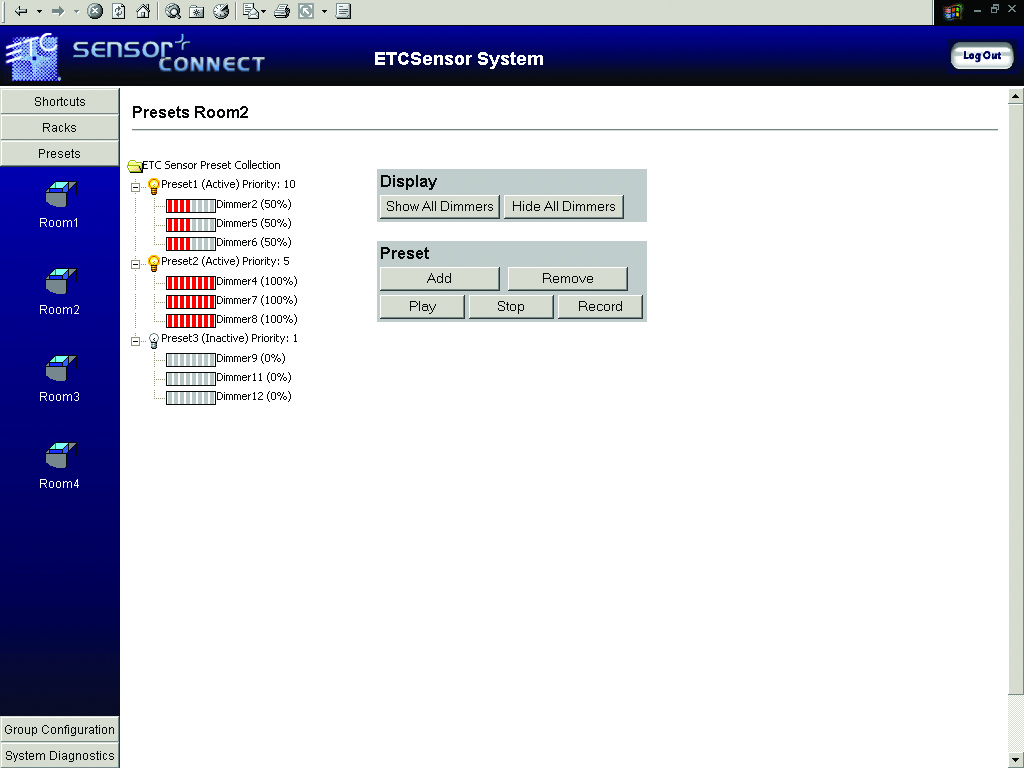Go to the browser Home page icon

(142, 11)
